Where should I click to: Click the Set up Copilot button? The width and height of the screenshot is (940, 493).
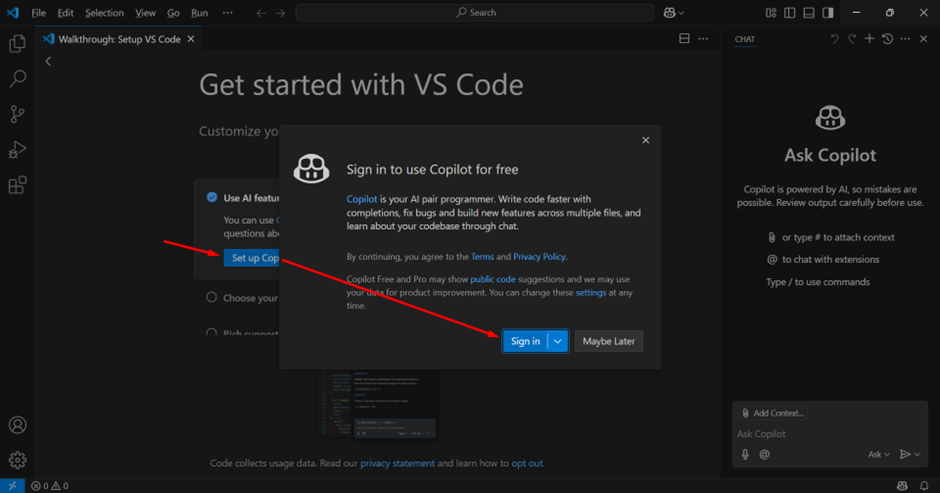pyautogui.click(x=252, y=258)
